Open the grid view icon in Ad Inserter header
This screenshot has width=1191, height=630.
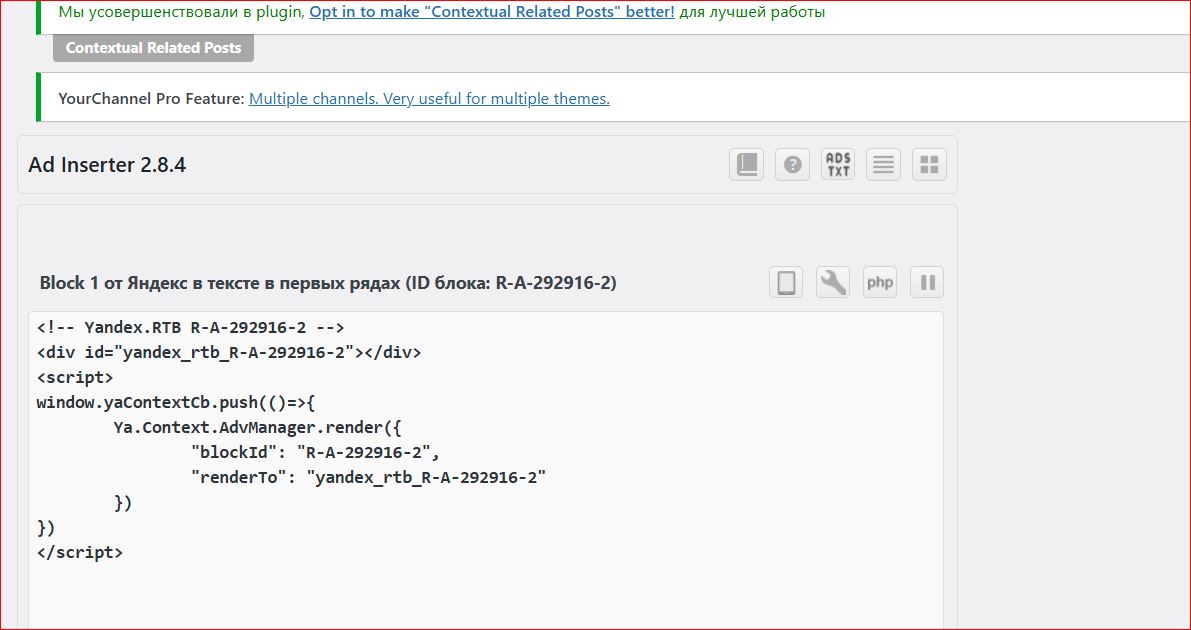click(929, 164)
